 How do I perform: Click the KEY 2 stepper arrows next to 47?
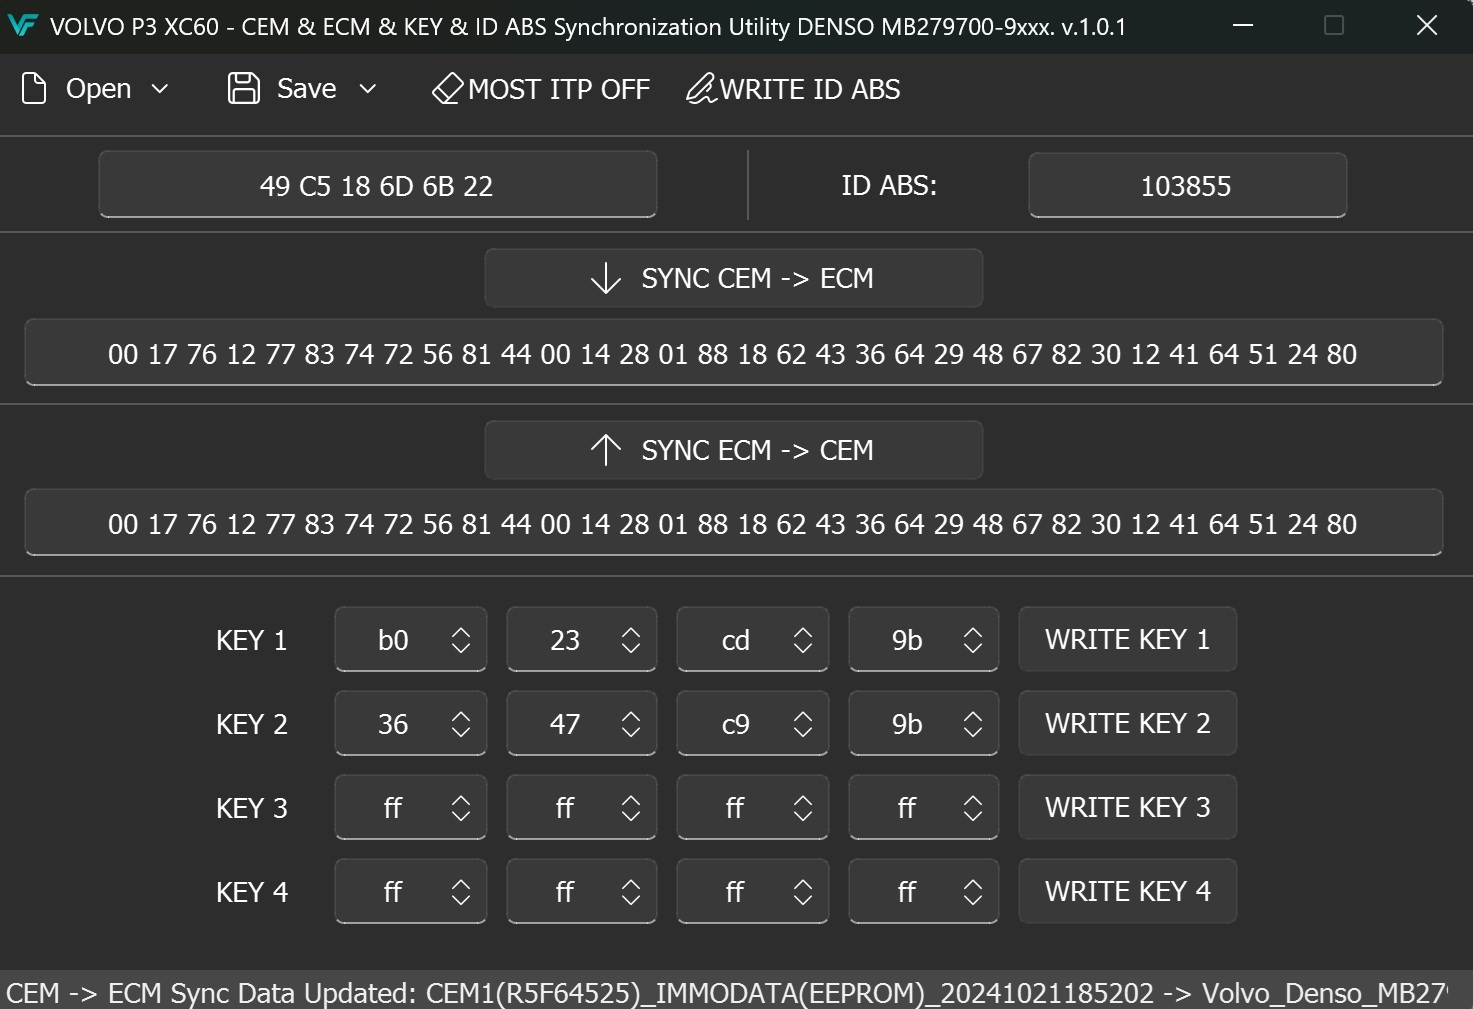tap(631, 724)
